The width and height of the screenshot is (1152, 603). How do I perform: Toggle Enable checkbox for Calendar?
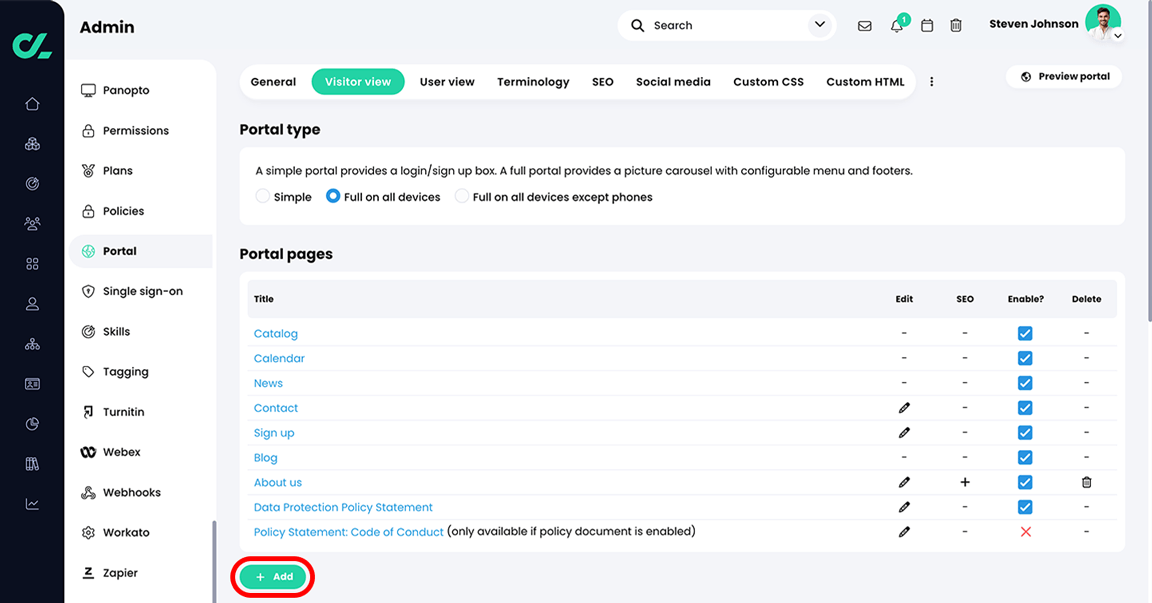click(x=1025, y=358)
